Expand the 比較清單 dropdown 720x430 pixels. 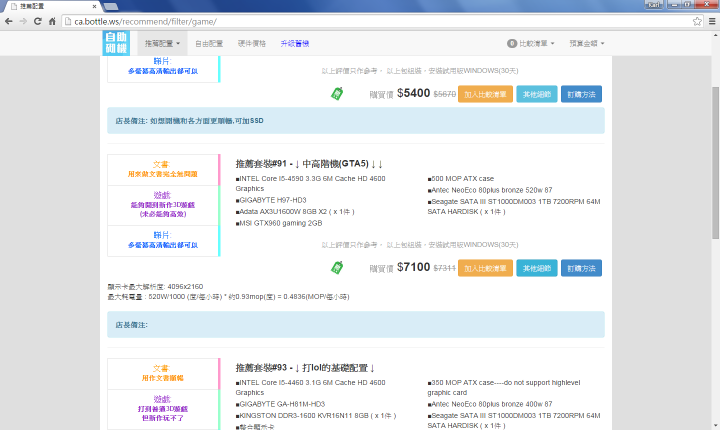tap(531, 43)
